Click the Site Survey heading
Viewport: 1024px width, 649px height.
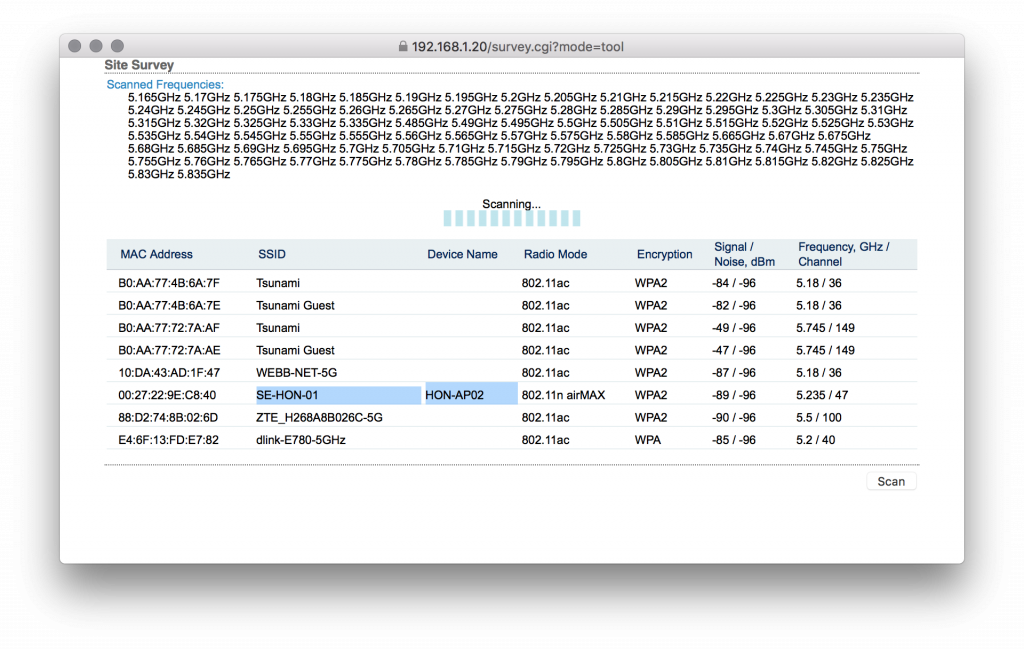pyautogui.click(x=139, y=65)
